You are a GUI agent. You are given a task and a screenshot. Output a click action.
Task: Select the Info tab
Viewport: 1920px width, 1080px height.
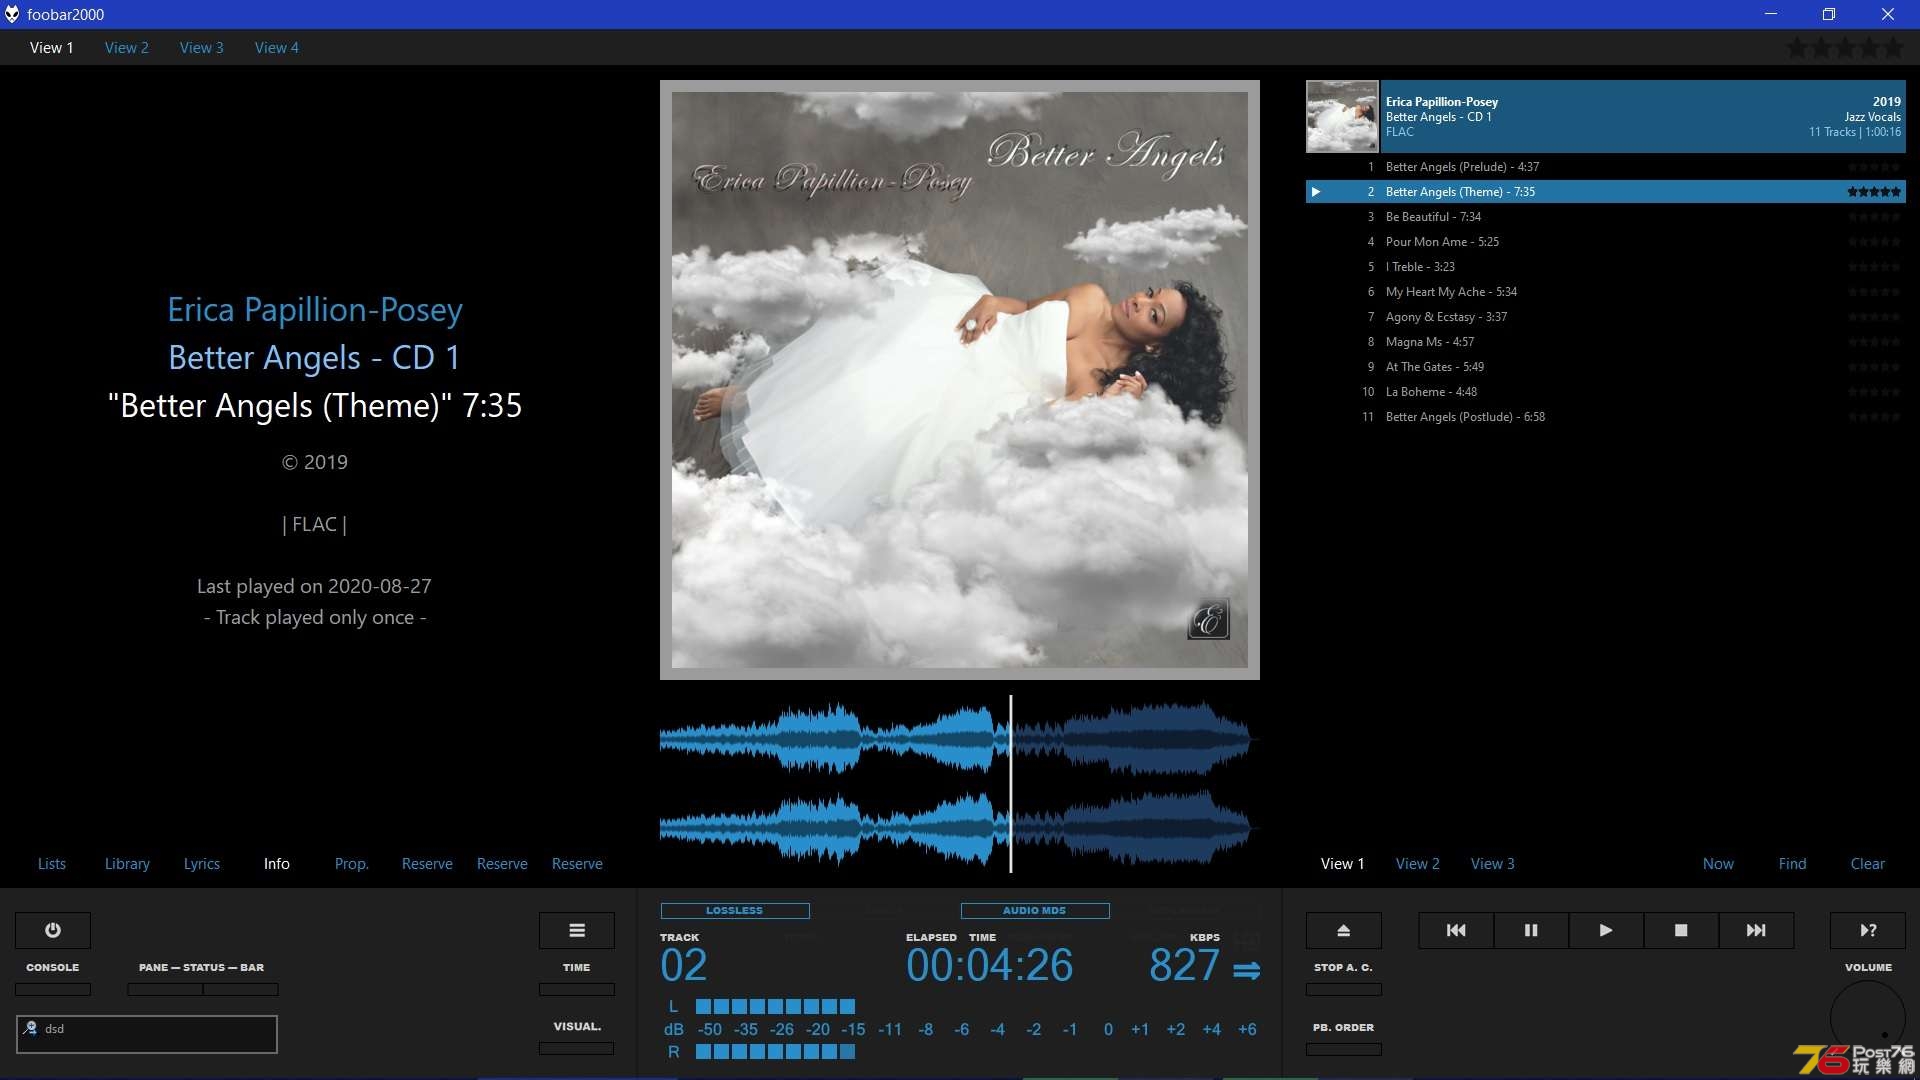pyautogui.click(x=276, y=864)
